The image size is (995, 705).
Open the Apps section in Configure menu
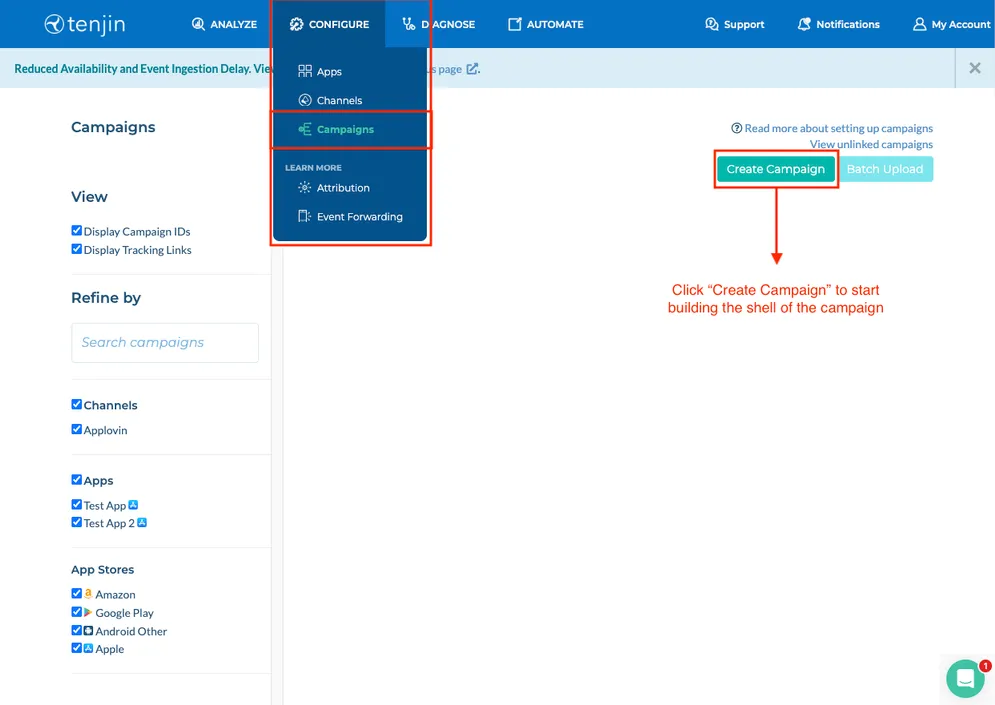click(329, 71)
